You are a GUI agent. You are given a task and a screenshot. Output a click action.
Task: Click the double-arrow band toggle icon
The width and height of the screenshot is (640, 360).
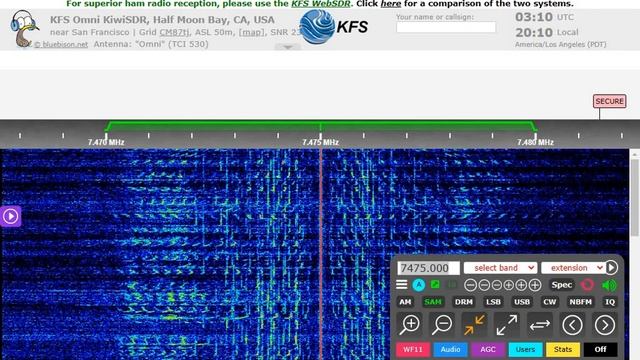540,325
